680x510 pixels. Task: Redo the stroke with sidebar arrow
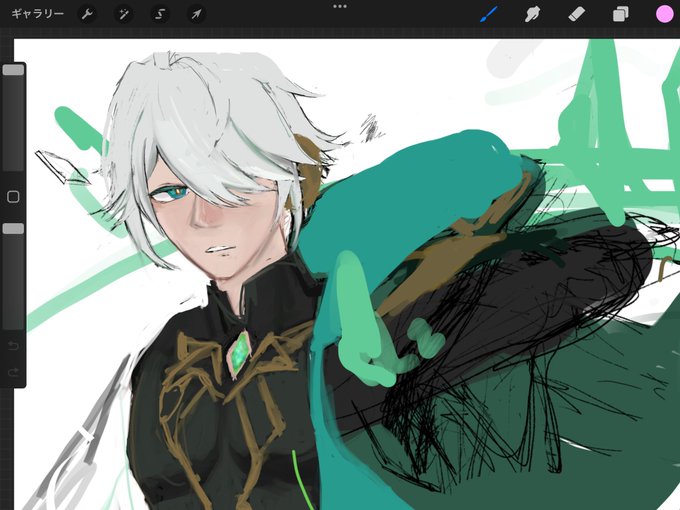[13, 372]
